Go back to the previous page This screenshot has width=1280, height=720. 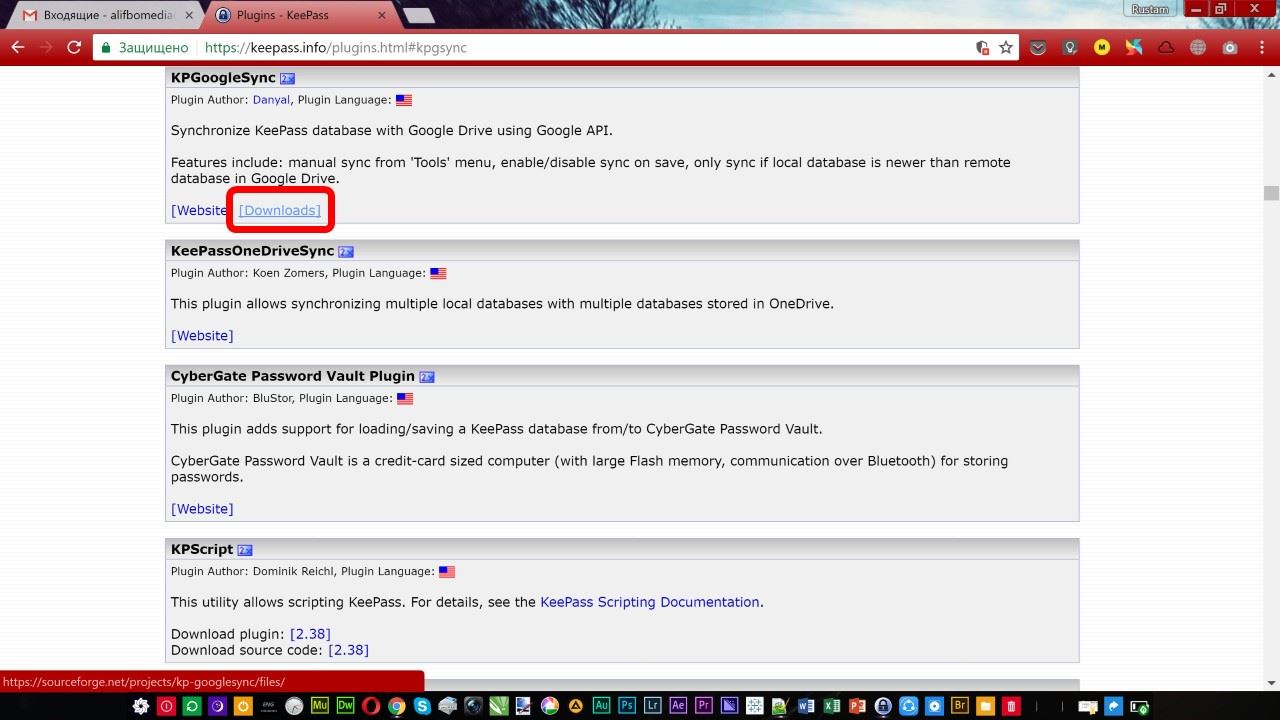click(18, 47)
